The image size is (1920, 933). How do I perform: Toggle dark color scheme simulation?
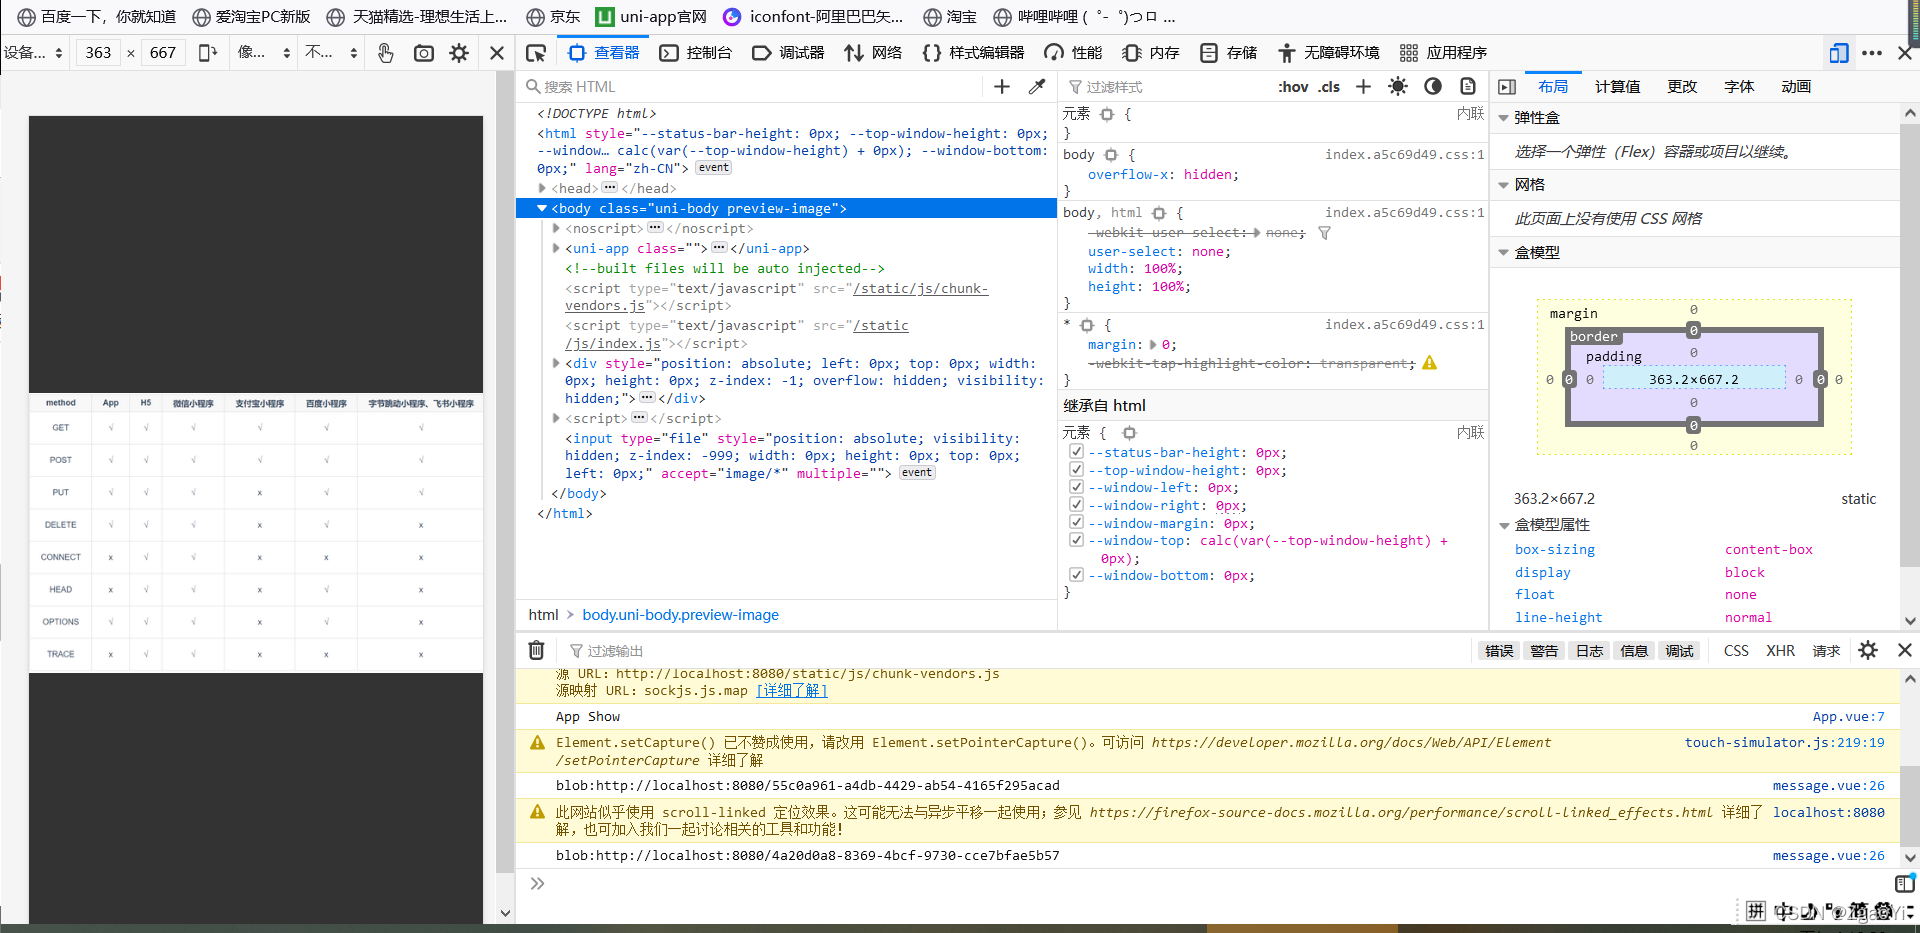[1433, 87]
